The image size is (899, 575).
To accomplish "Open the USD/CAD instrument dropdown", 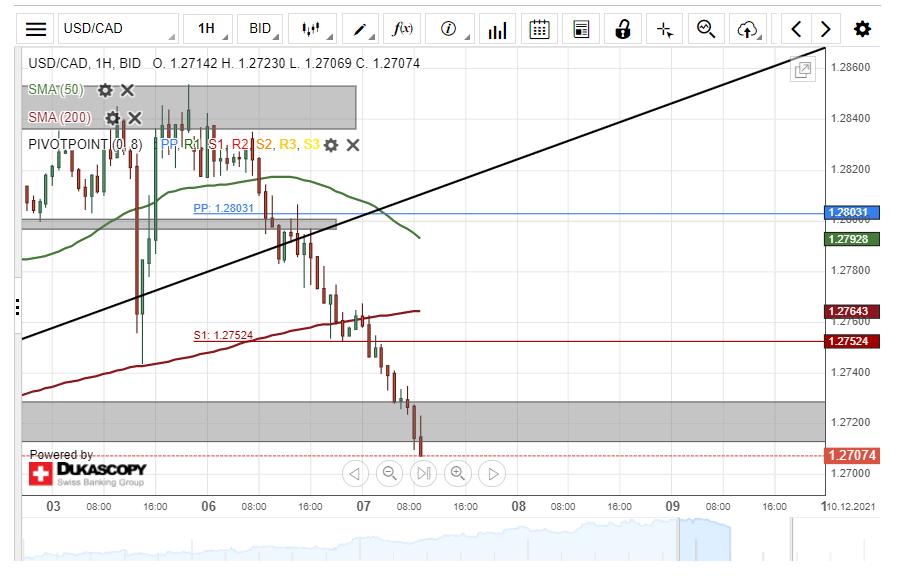I will click(118, 29).
